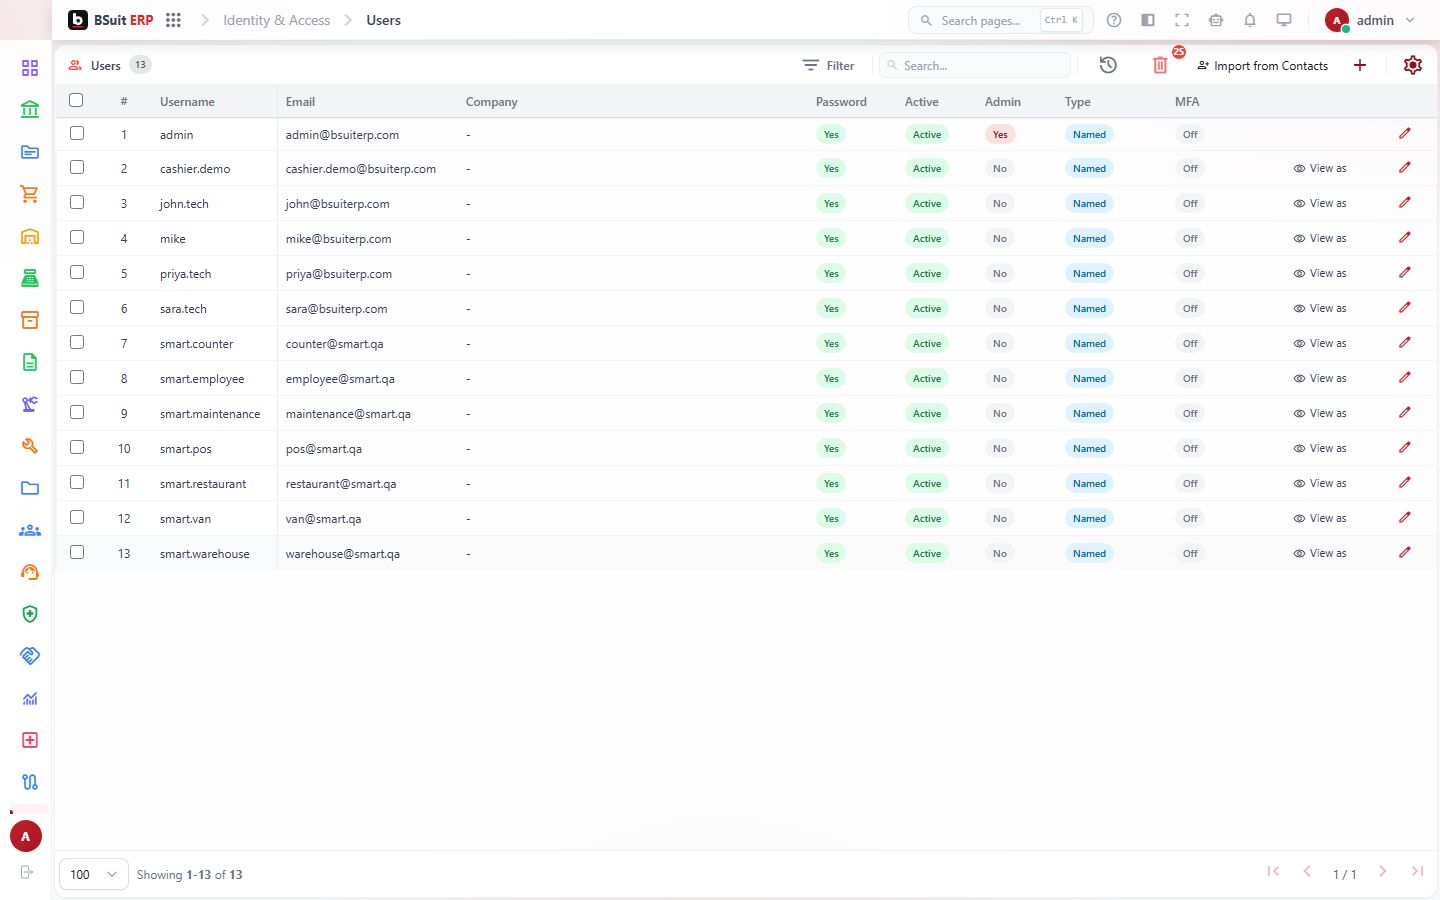Tick the checkbox for smart.pos
Viewport: 1440px width, 900px height.
point(77,447)
